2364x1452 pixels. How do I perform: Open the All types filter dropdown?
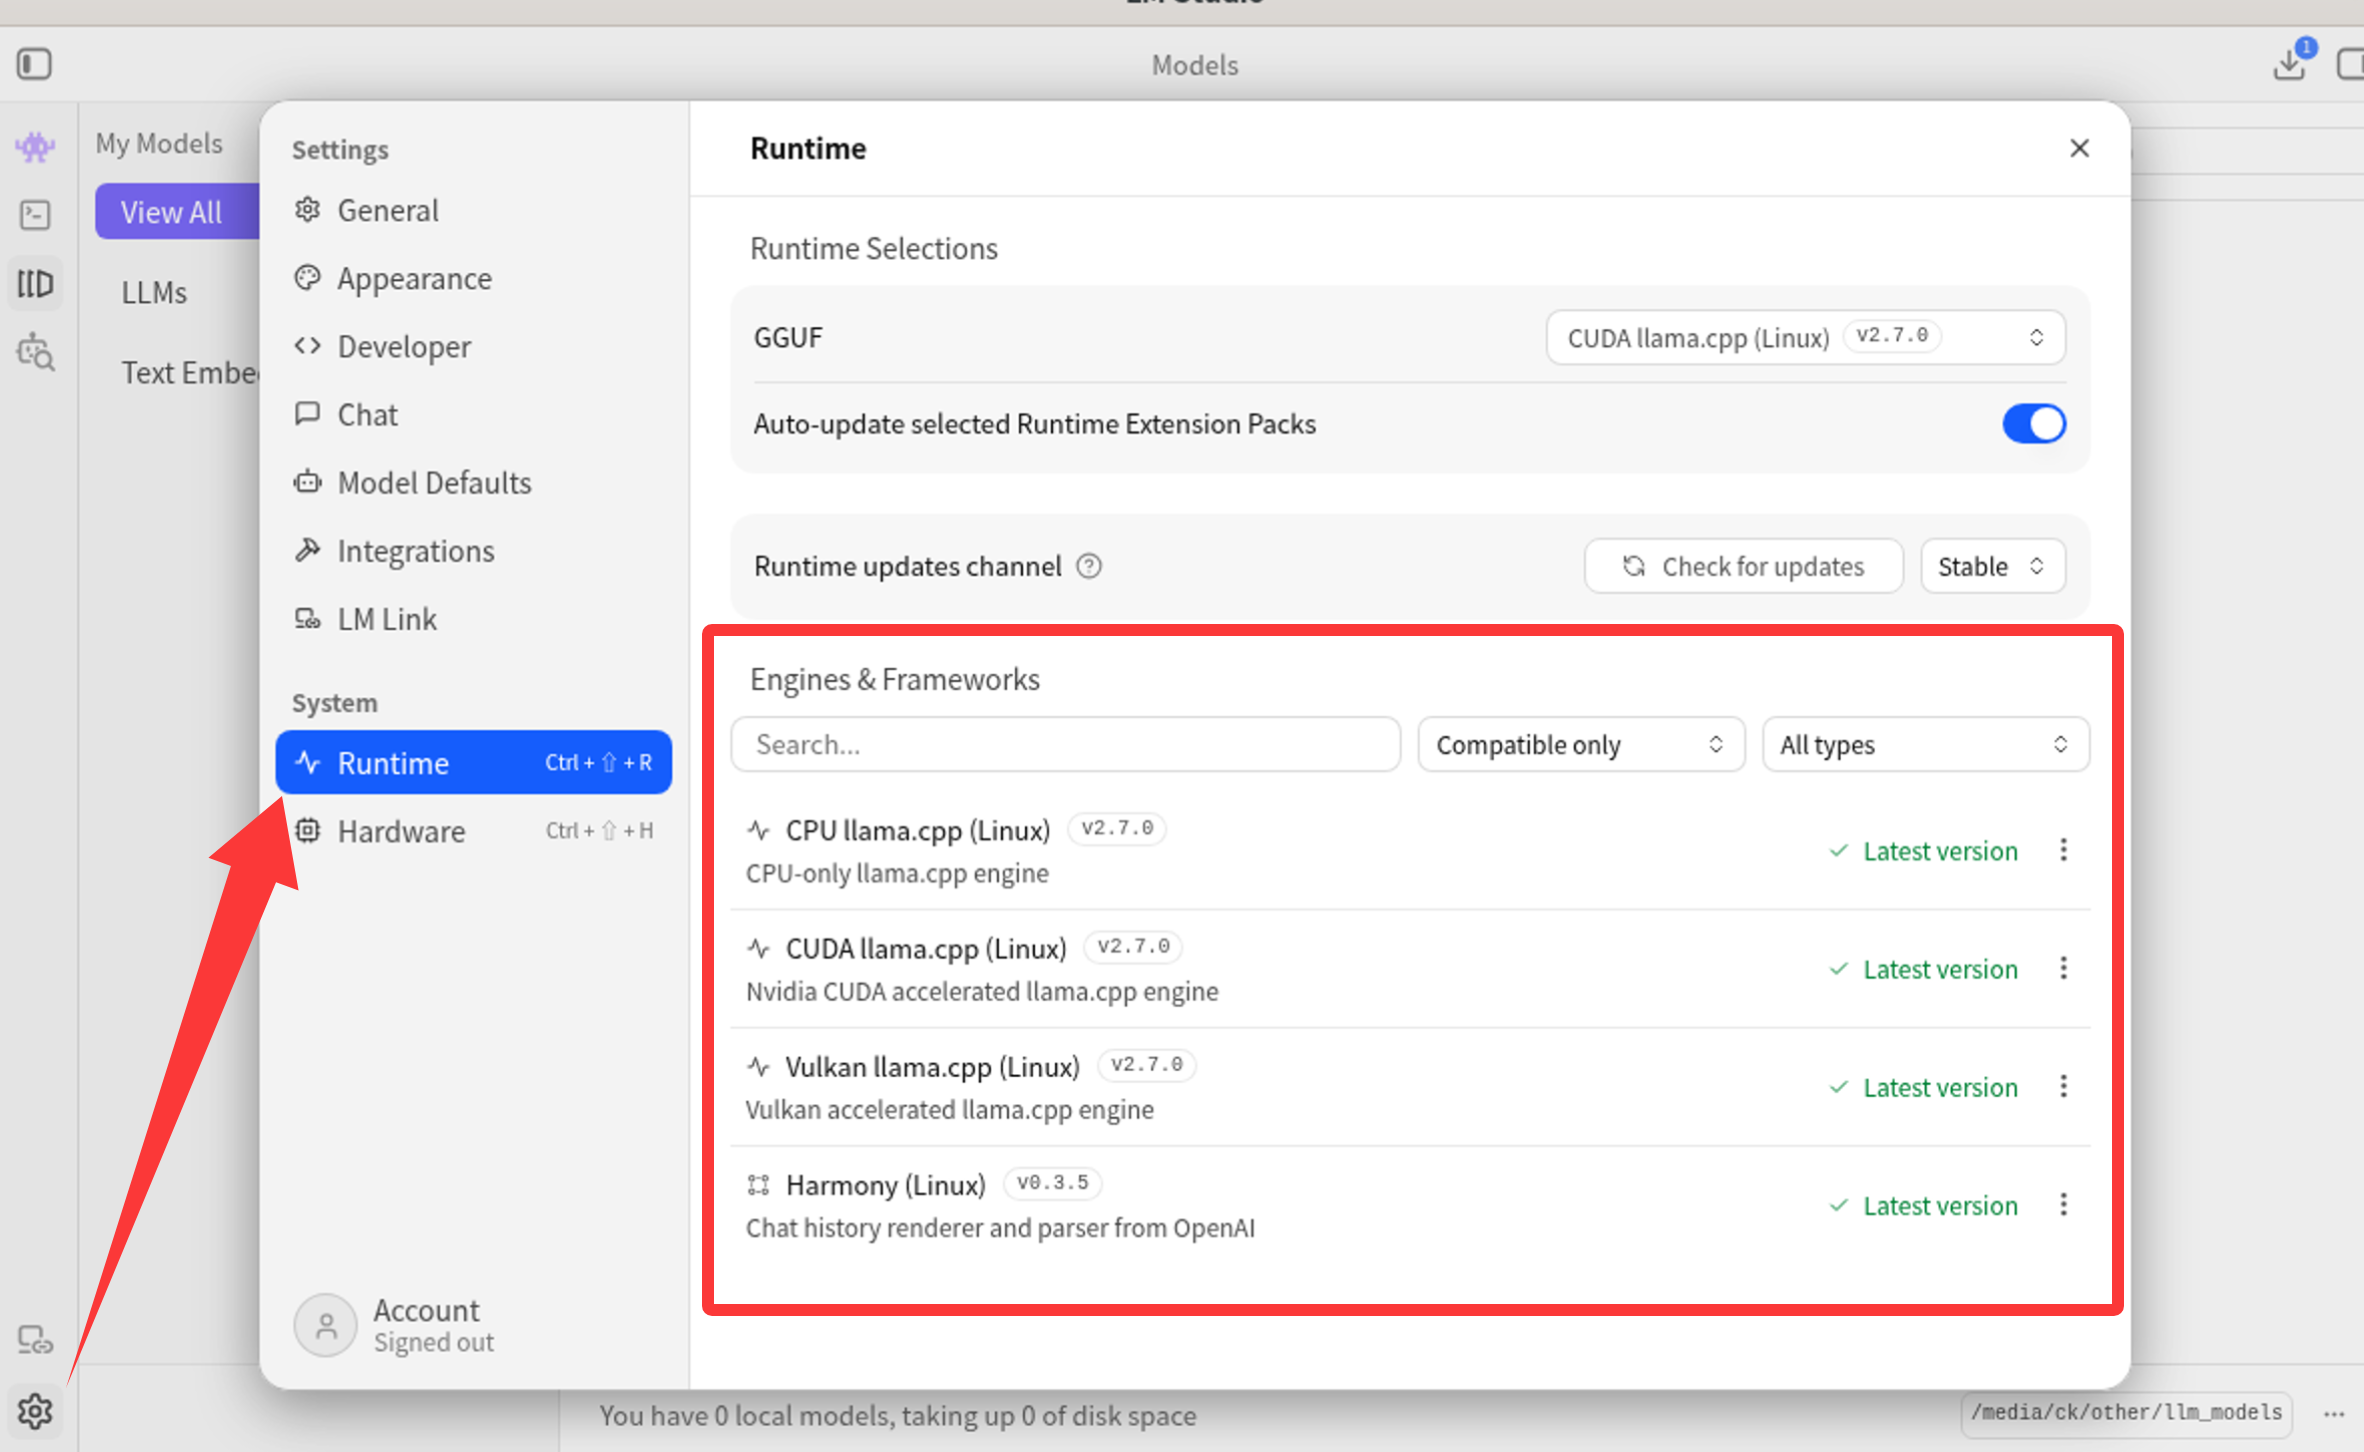[x=1924, y=744]
